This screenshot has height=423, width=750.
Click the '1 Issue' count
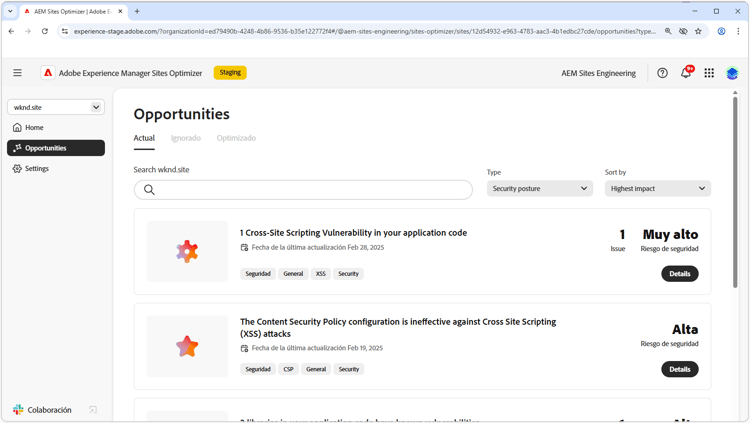tap(618, 240)
